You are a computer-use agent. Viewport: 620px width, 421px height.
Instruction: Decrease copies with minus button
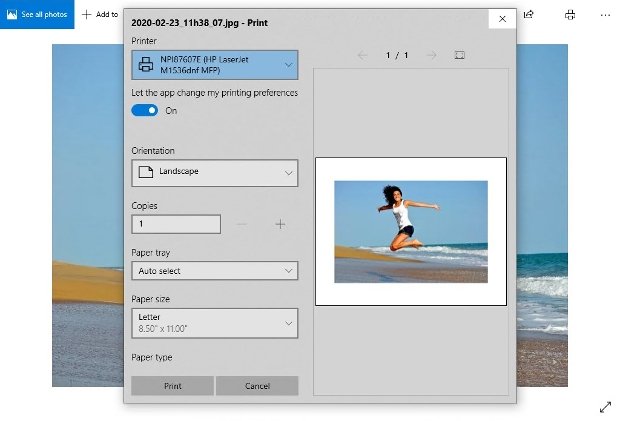(242, 224)
